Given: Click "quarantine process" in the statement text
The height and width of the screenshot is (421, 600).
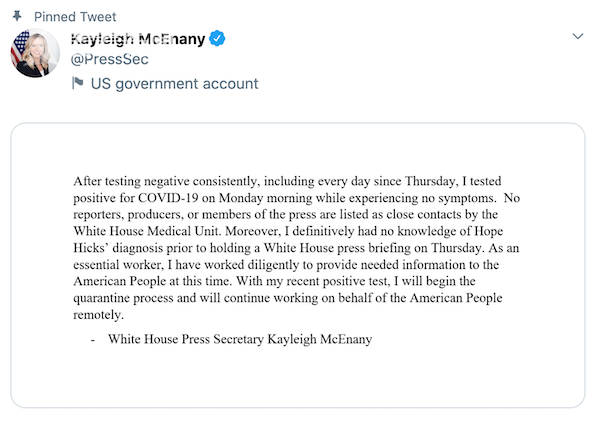Looking at the screenshot, I should 134,298.
